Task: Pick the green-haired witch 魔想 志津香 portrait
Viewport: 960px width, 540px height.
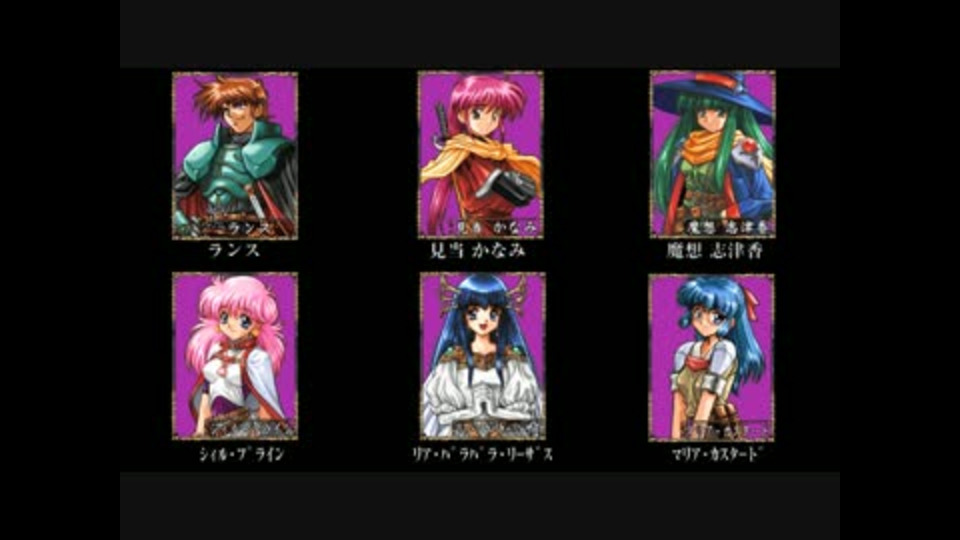Action: point(713,154)
